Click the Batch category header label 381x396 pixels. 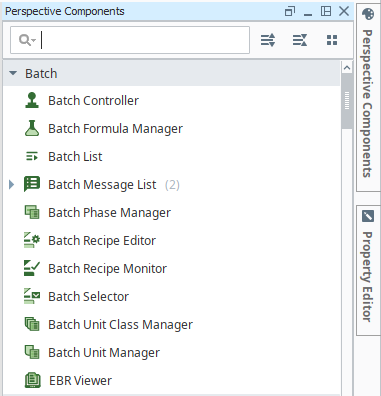(41, 73)
